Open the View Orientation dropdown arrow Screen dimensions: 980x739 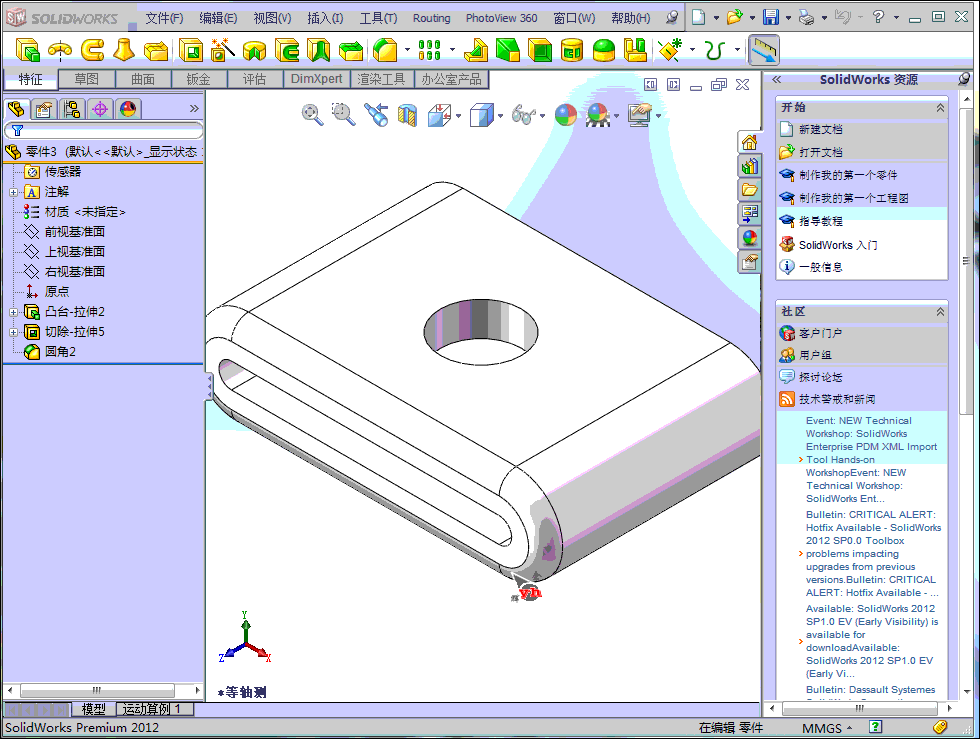coord(459,116)
